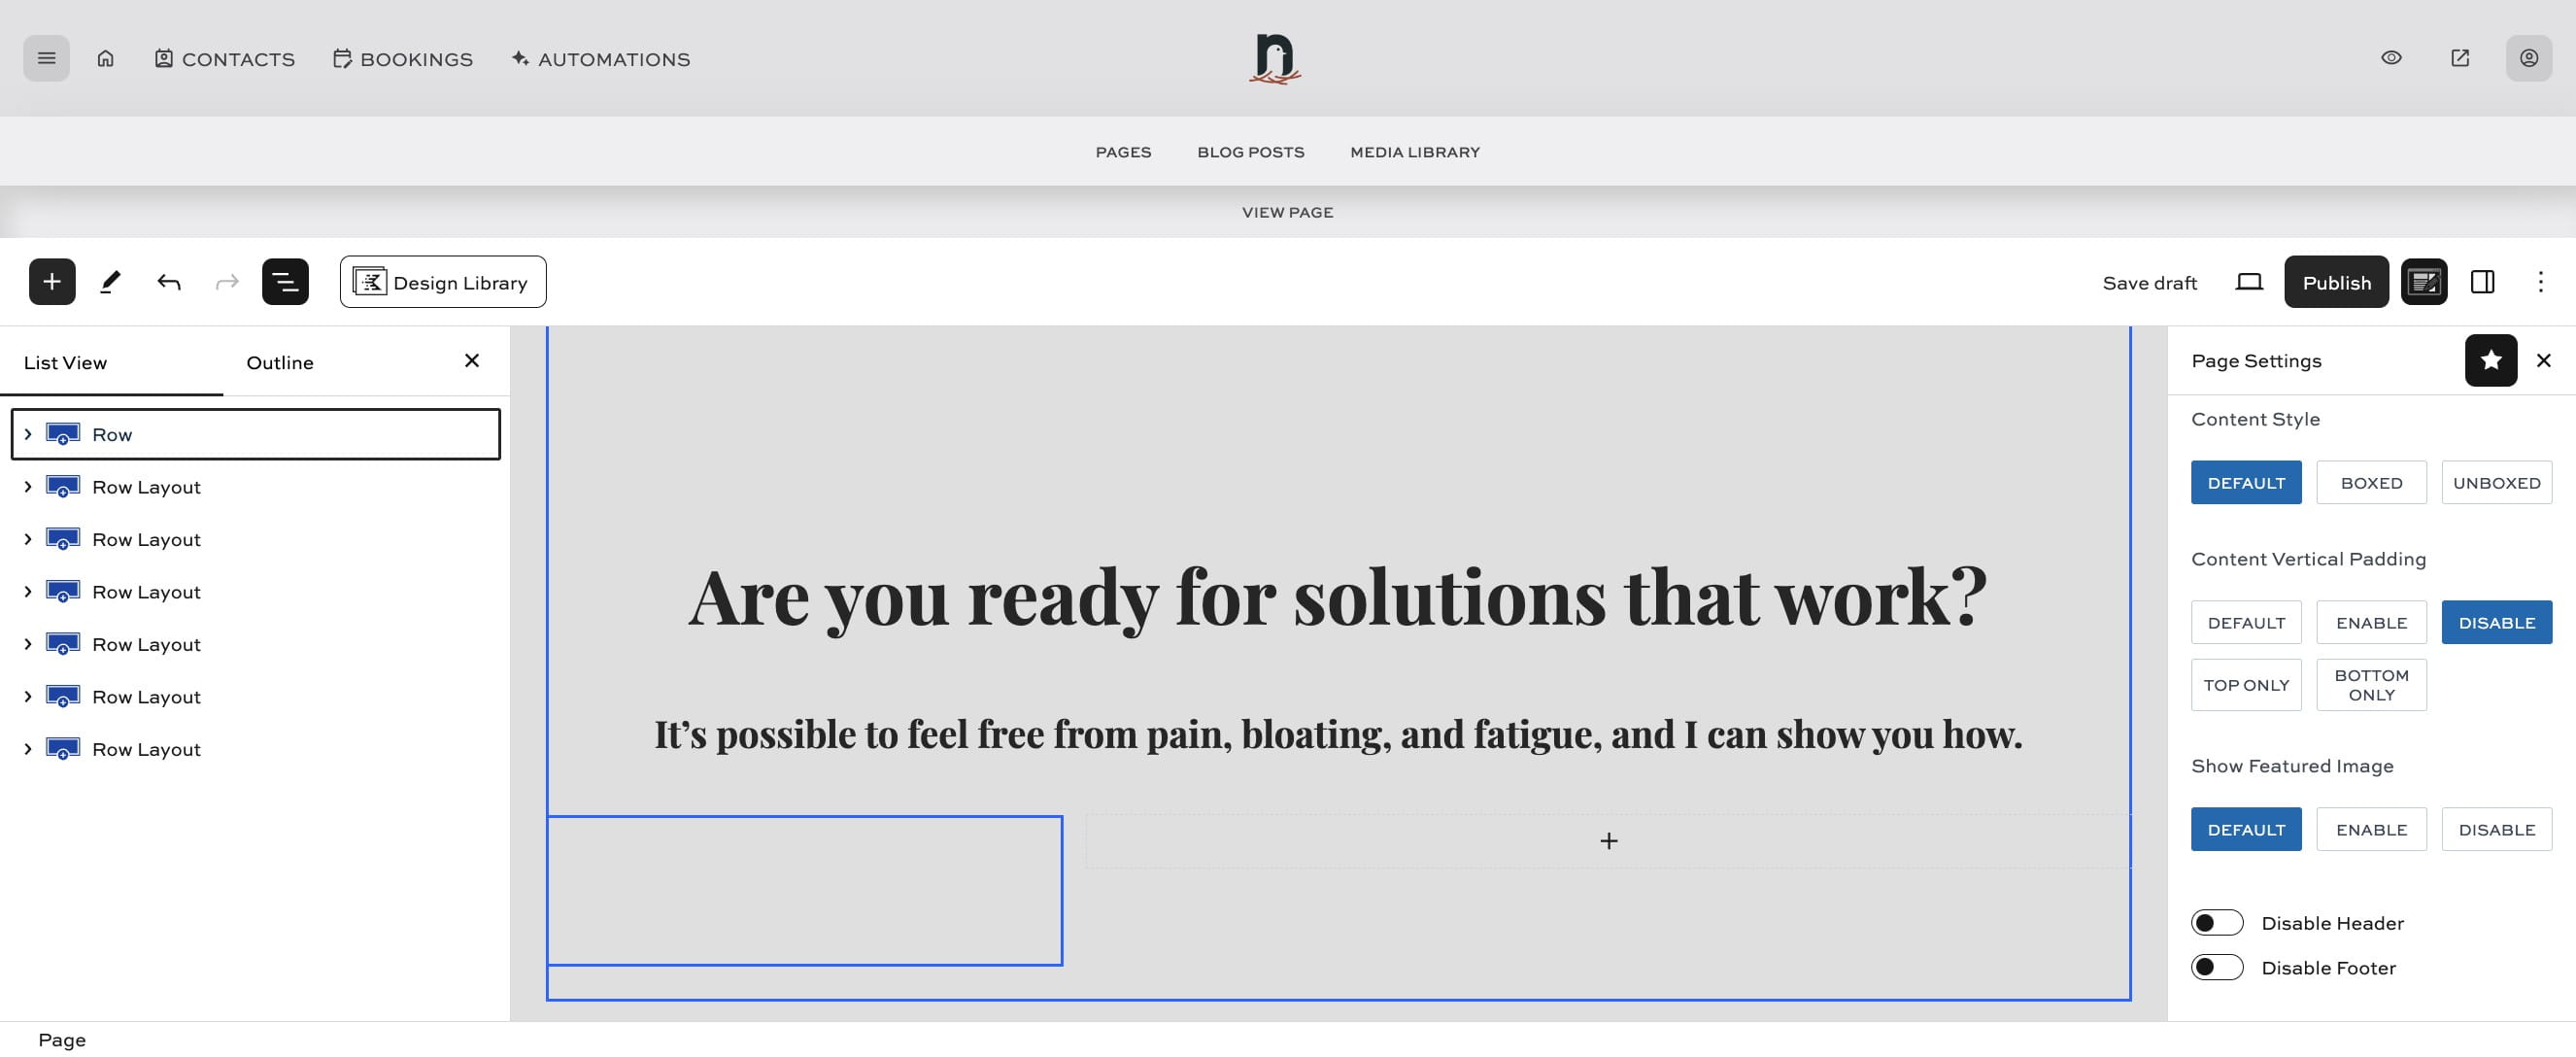Open the Design Library
Viewport: 2576px width, 1057px height.
pos(442,281)
